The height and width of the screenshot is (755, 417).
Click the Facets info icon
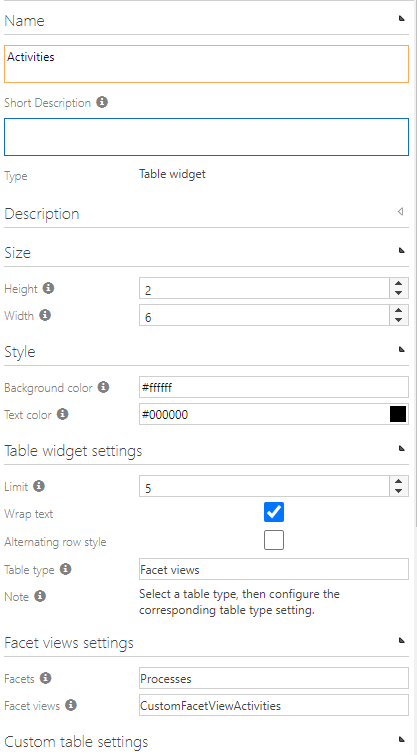[x=45, y=678]
